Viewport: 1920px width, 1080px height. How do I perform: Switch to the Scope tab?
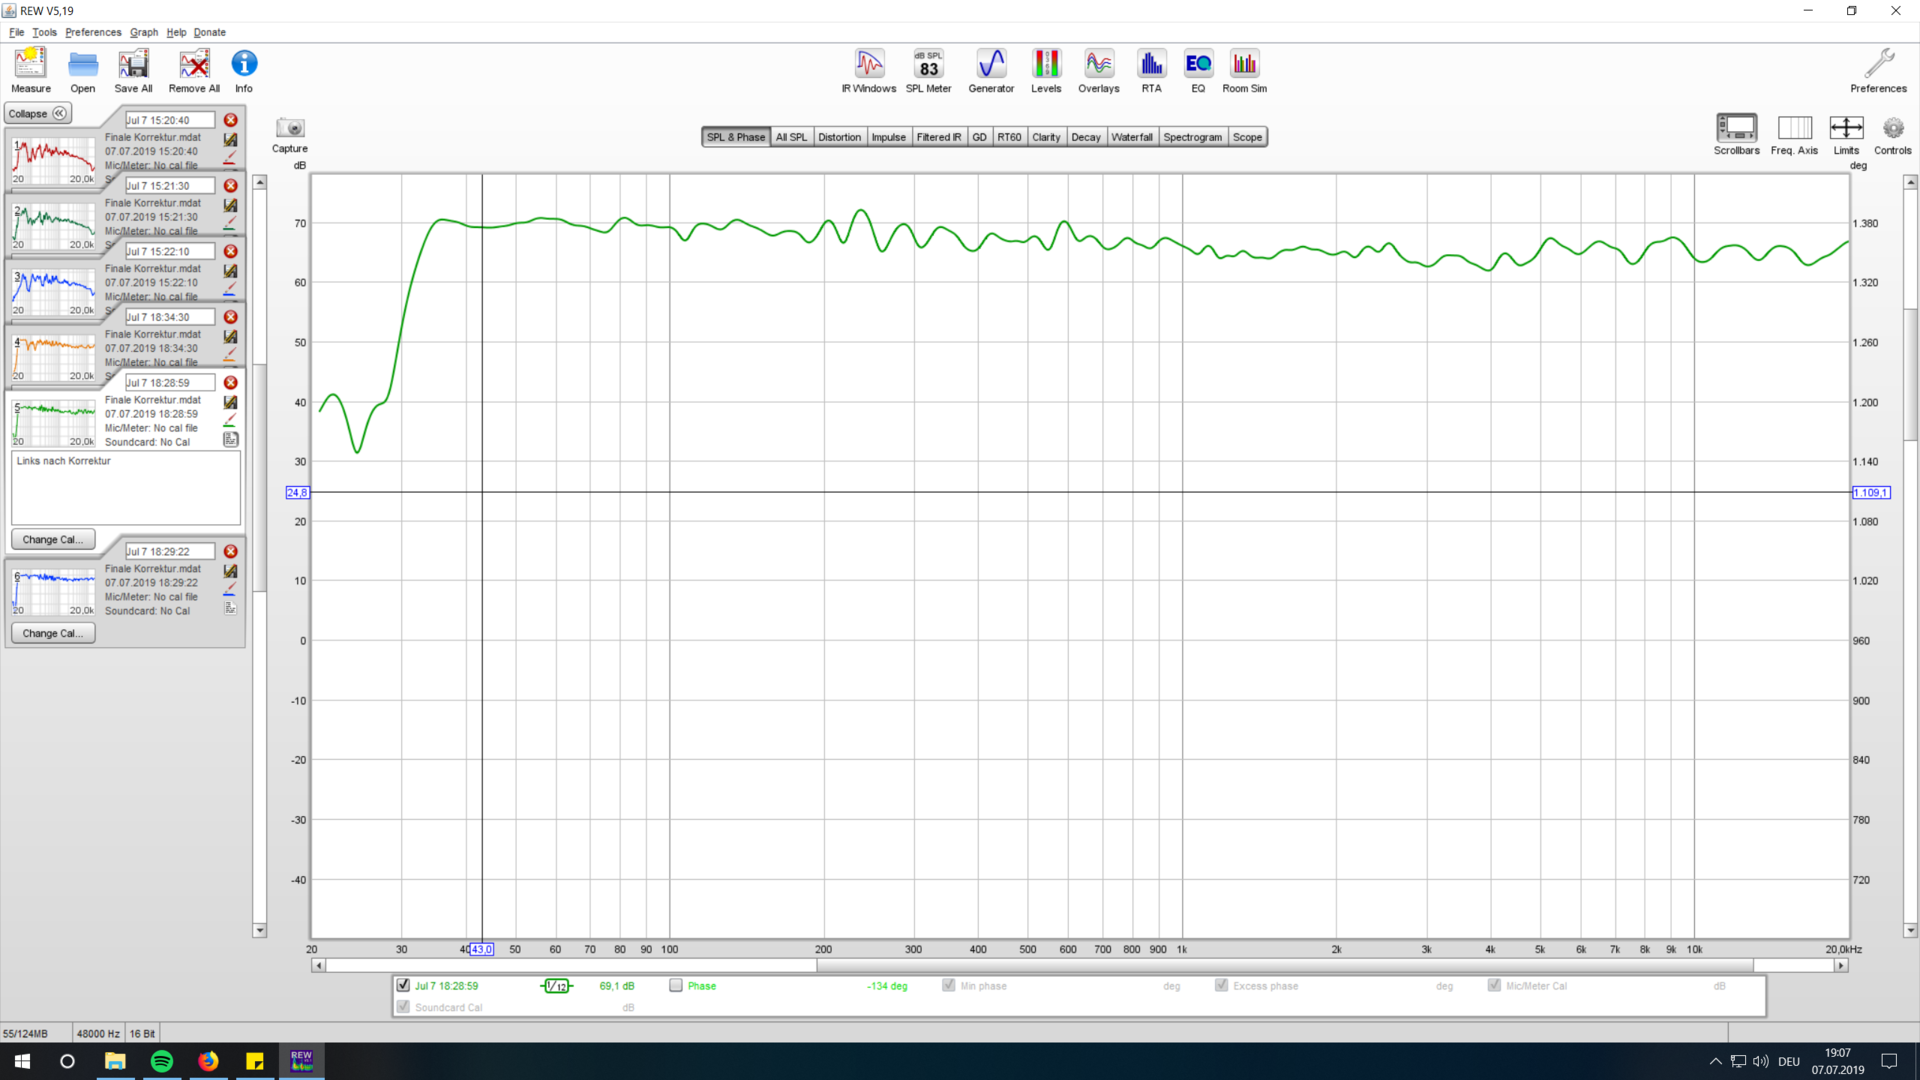pos(1247,137)
